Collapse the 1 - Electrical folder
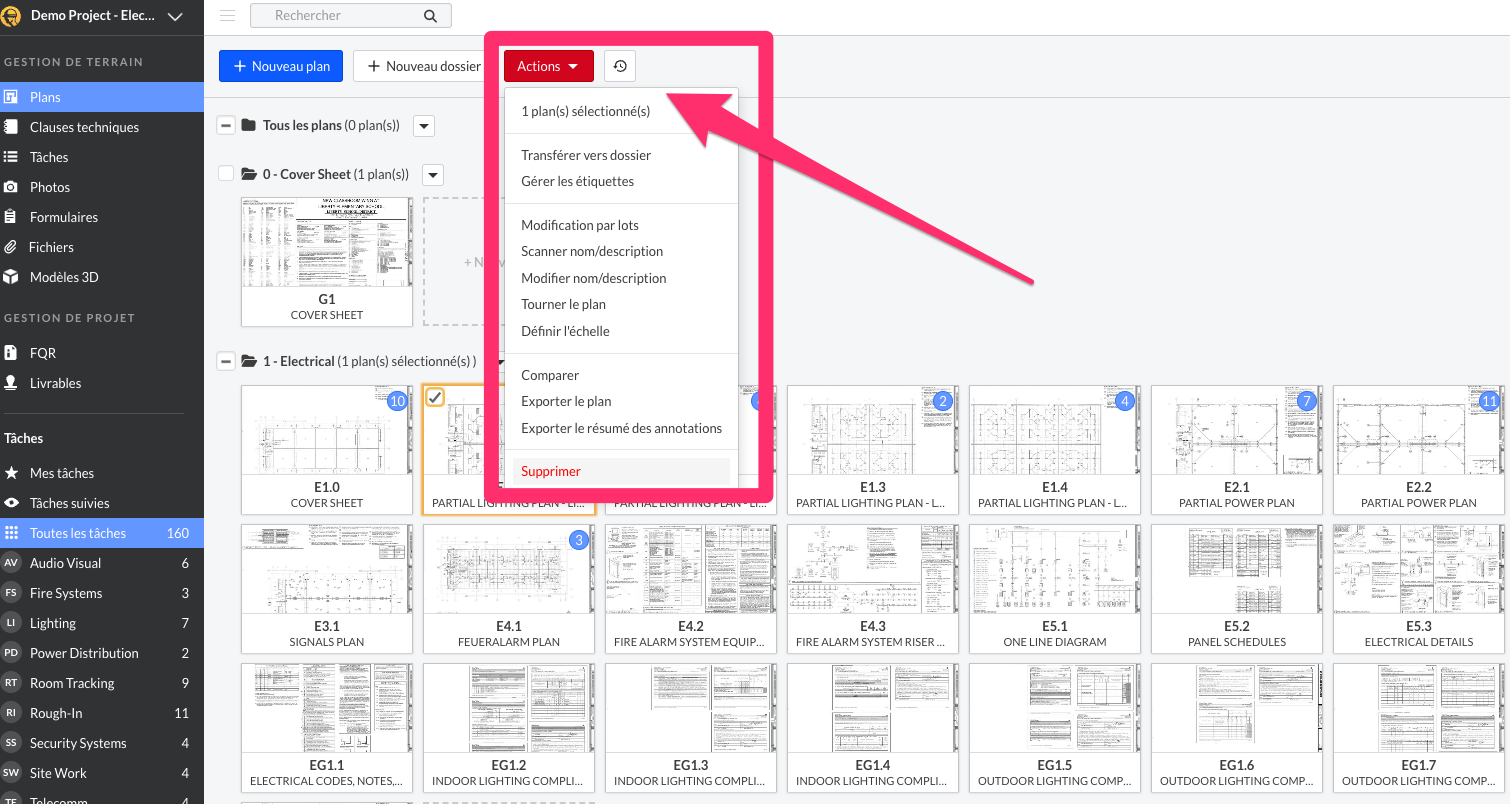This screenshot has width=1510, height=804. tap(226, 361)
